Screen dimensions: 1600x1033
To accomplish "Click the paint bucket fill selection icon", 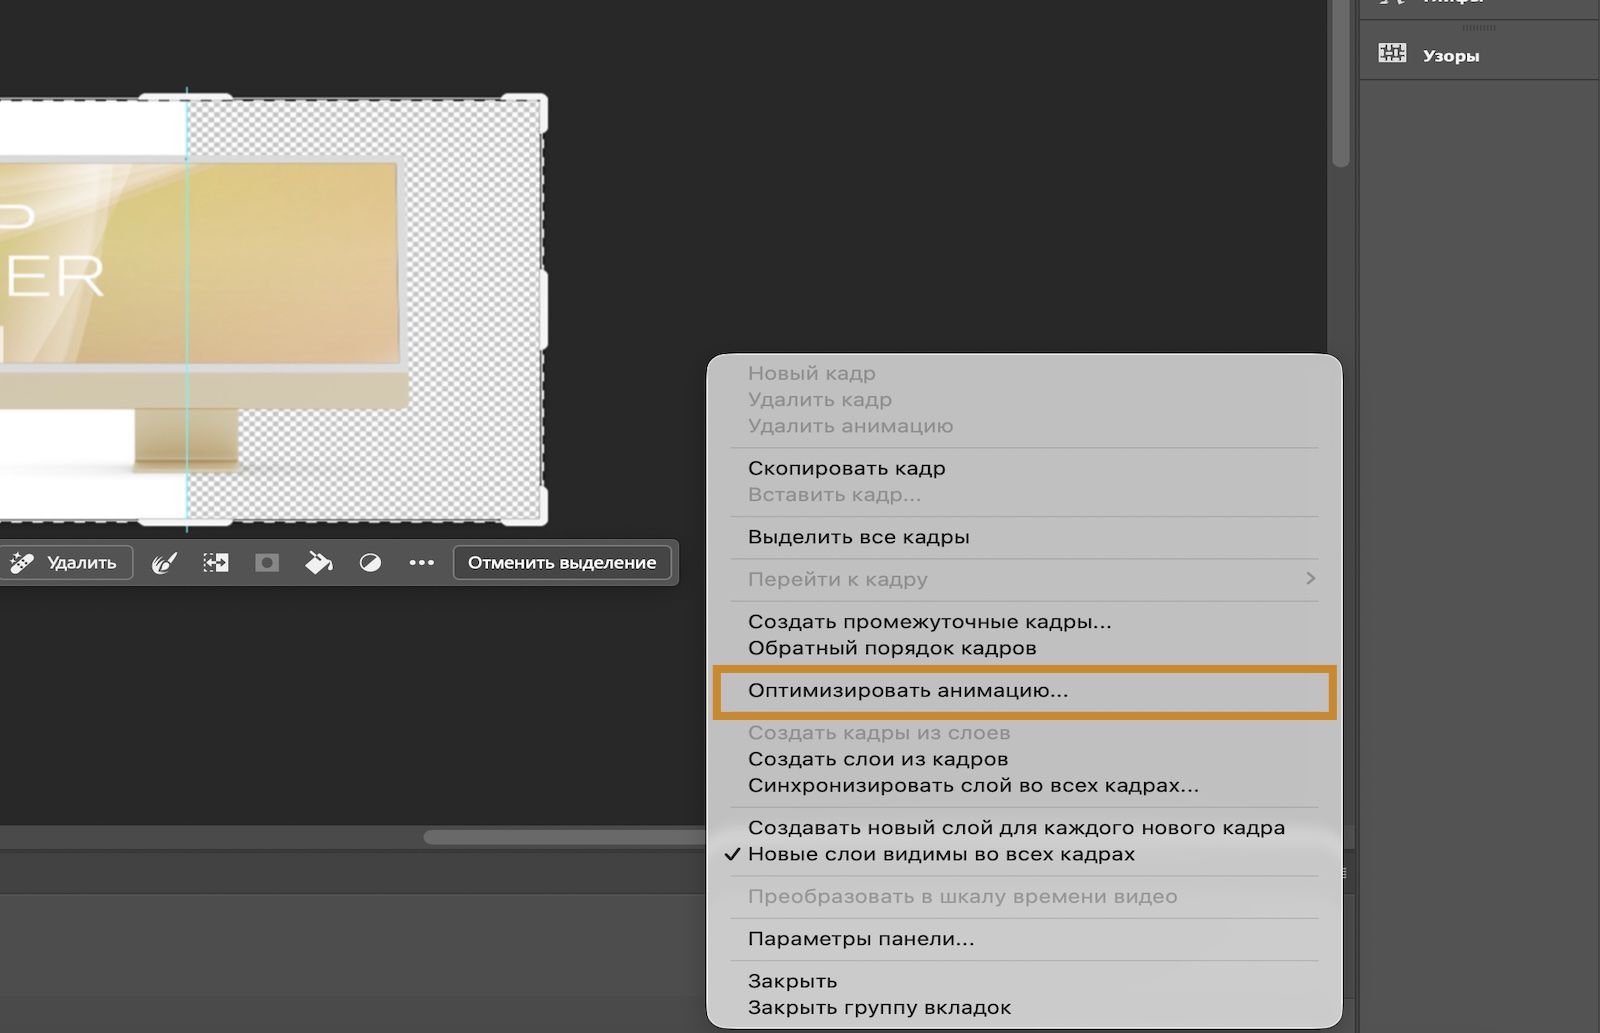I will click(x=318, y=563).
